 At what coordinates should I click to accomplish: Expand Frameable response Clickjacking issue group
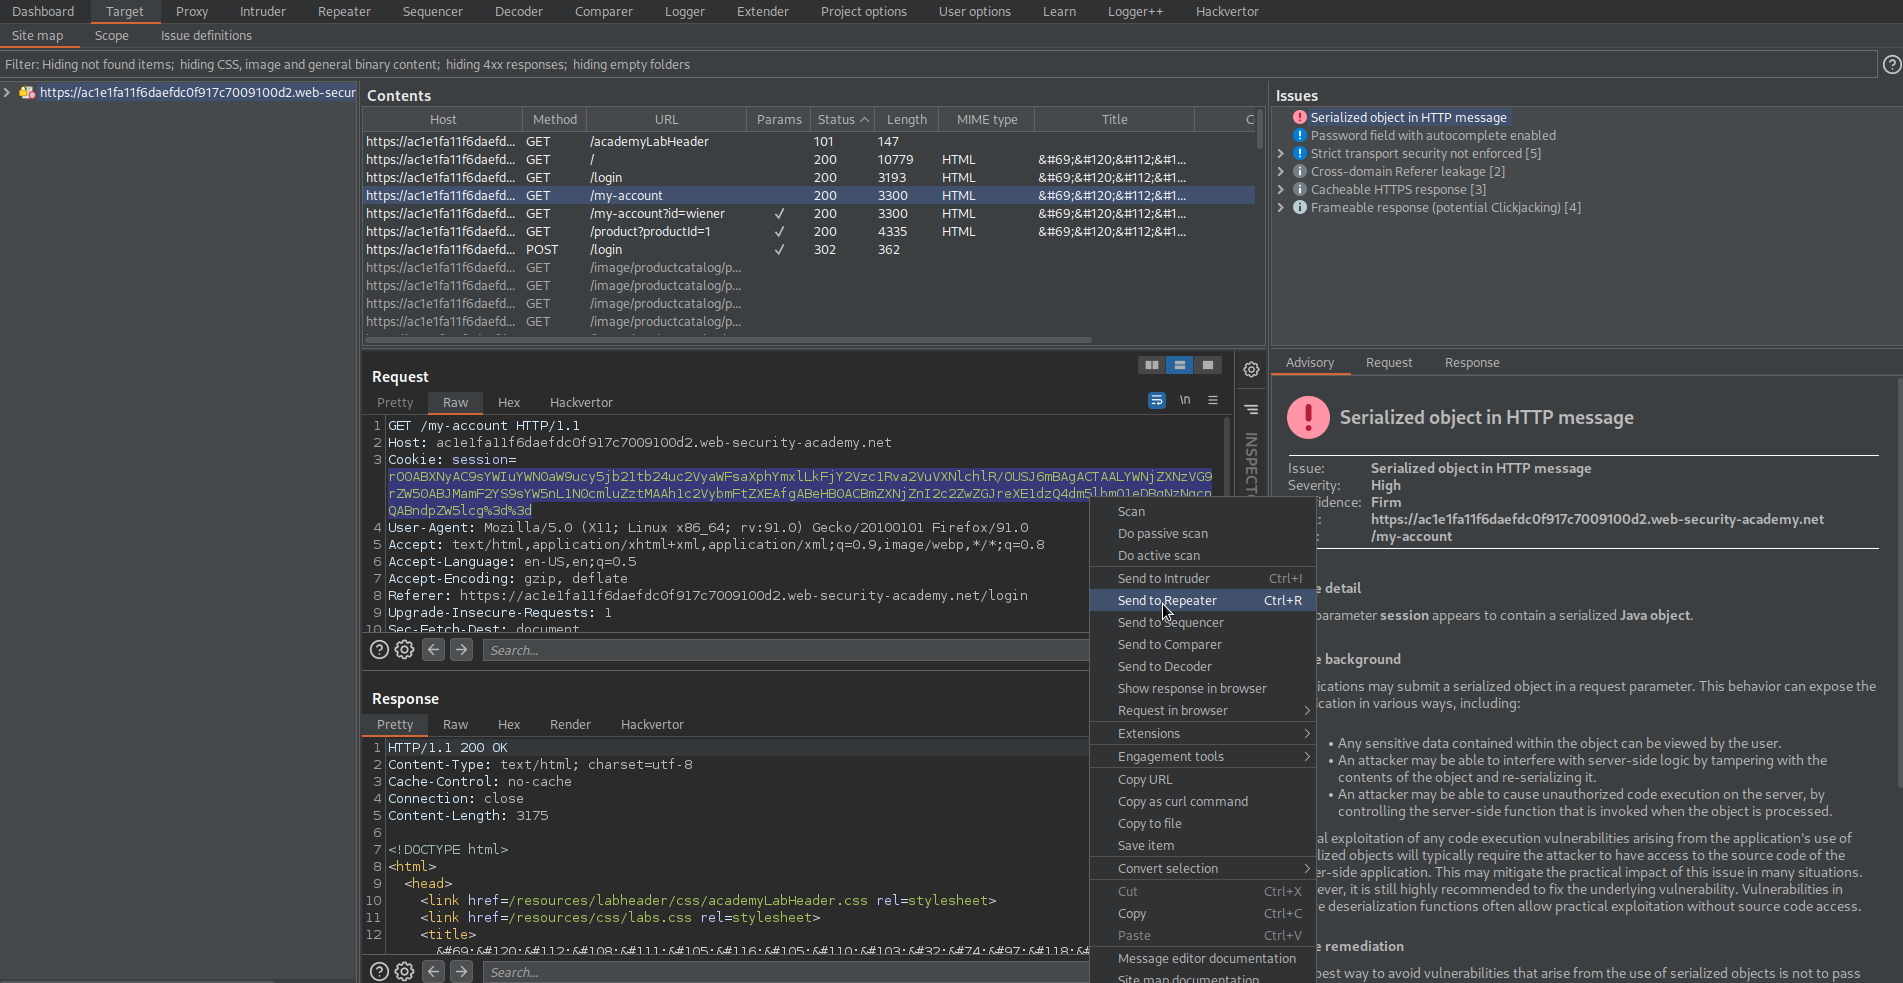click(x=1281, y=207)
